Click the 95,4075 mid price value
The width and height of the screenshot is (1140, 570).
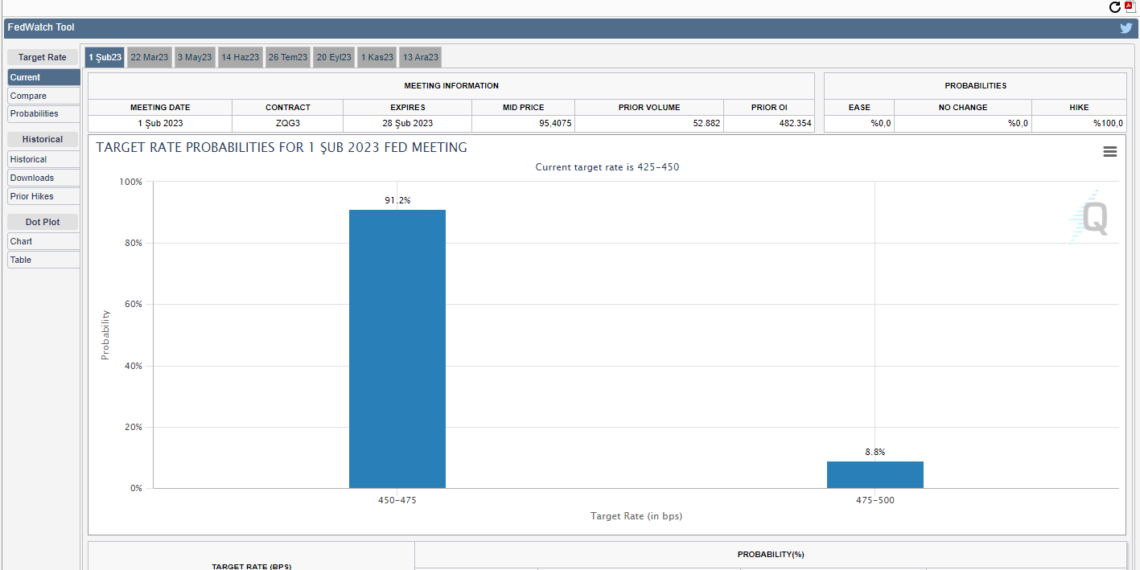click(x=554, y=124)
